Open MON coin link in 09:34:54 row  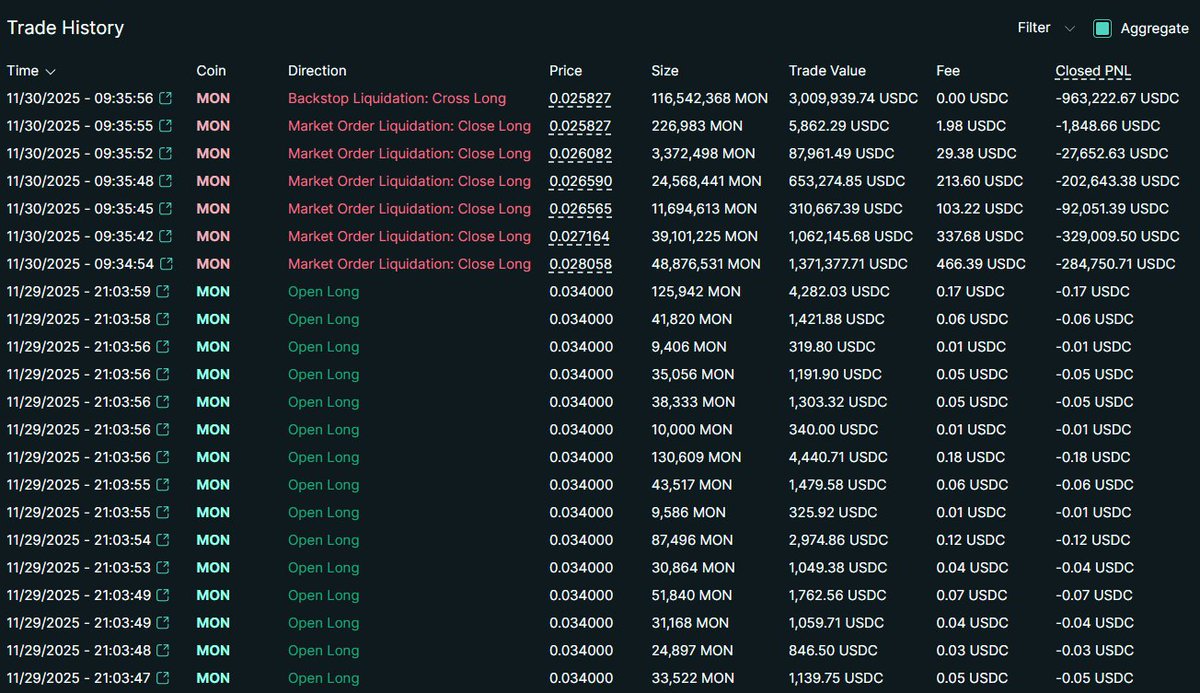coord(213,264)
